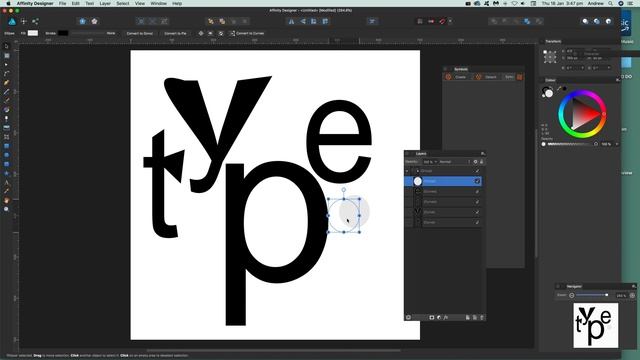Open the Help menu
The image size is (640, 360).
[177, 3]
